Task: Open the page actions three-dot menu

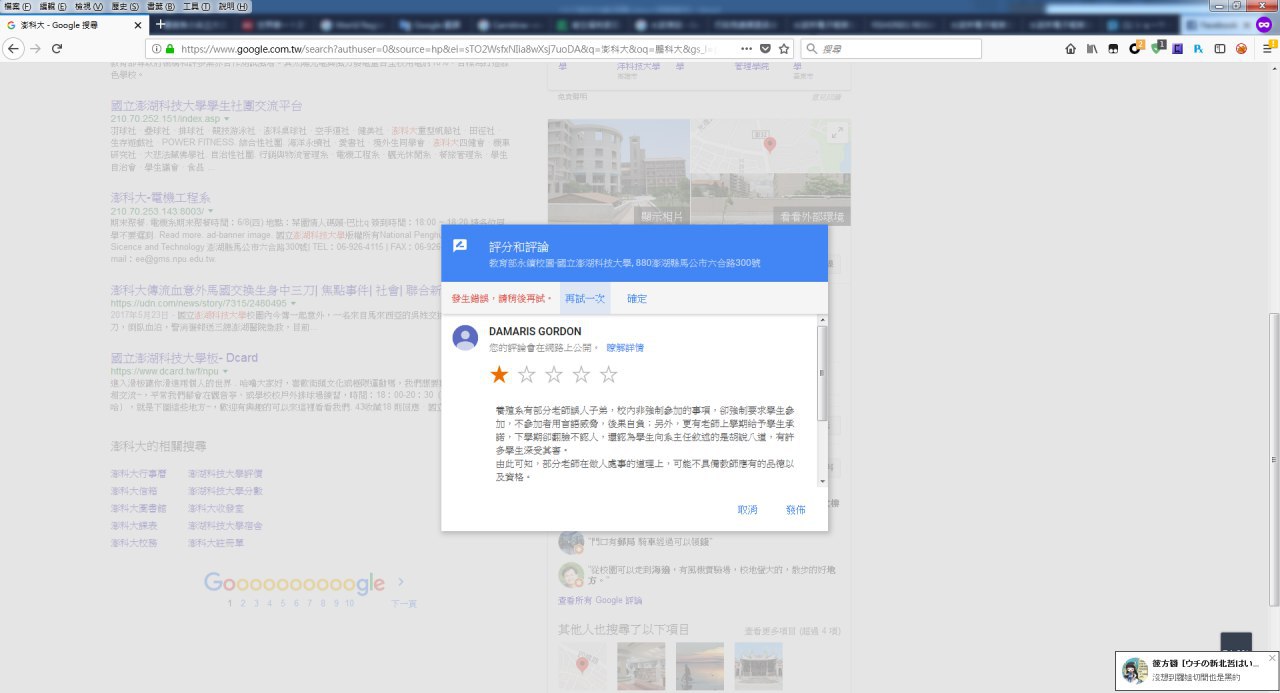Action: point(746,48)
